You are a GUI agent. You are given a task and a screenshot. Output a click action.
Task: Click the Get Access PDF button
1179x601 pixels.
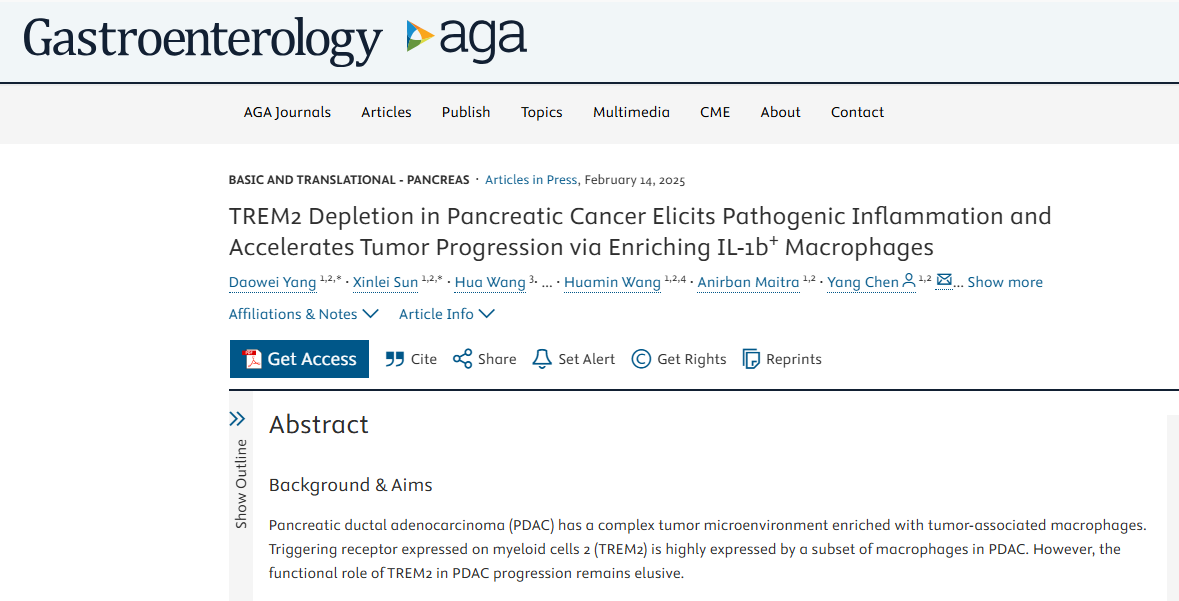299,359
